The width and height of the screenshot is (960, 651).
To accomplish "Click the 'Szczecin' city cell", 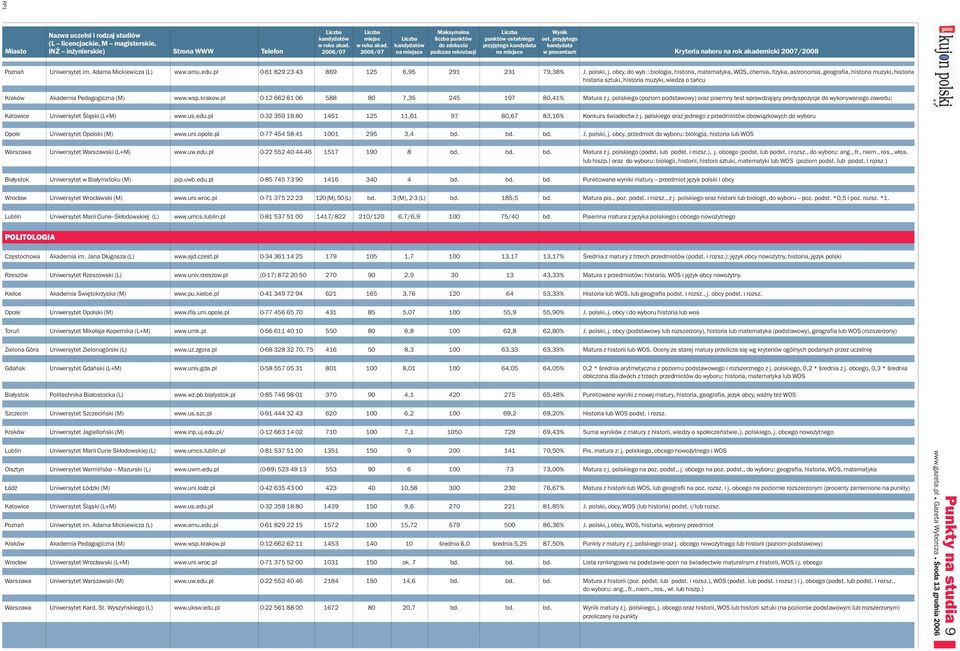I will tap(17, 413).
